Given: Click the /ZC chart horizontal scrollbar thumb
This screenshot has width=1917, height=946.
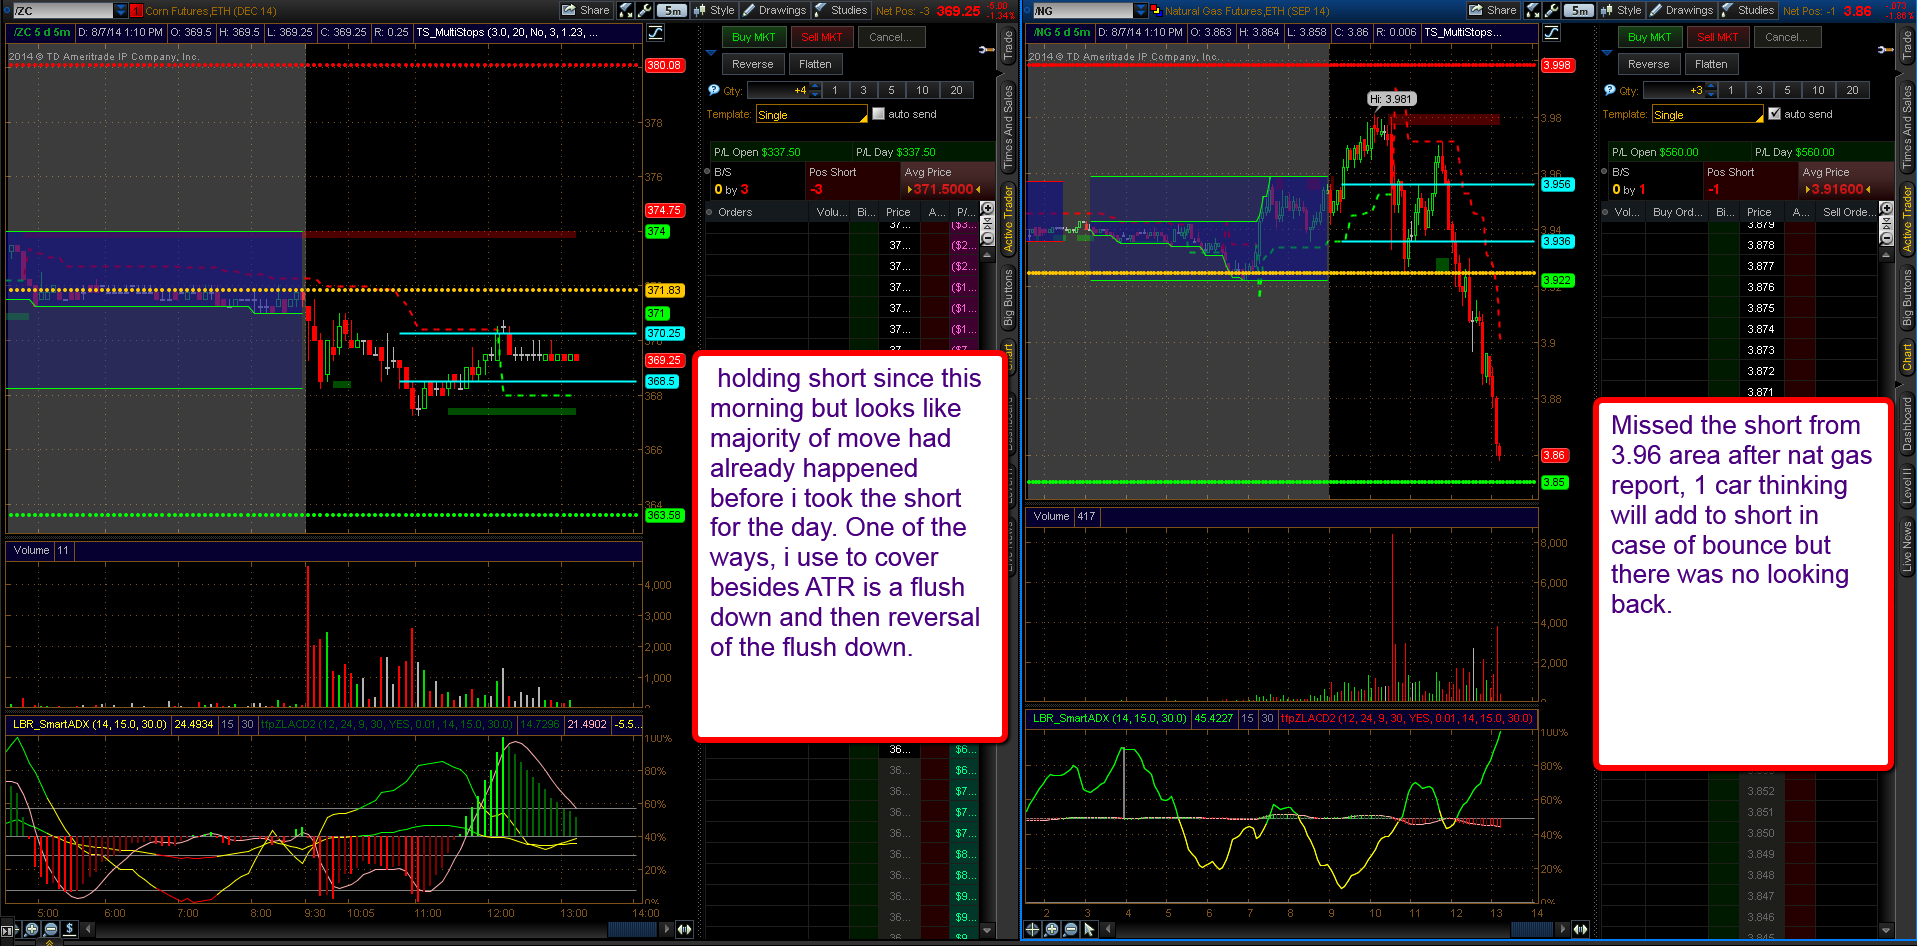Looking at the screenshot, I should tap(632, 929).
